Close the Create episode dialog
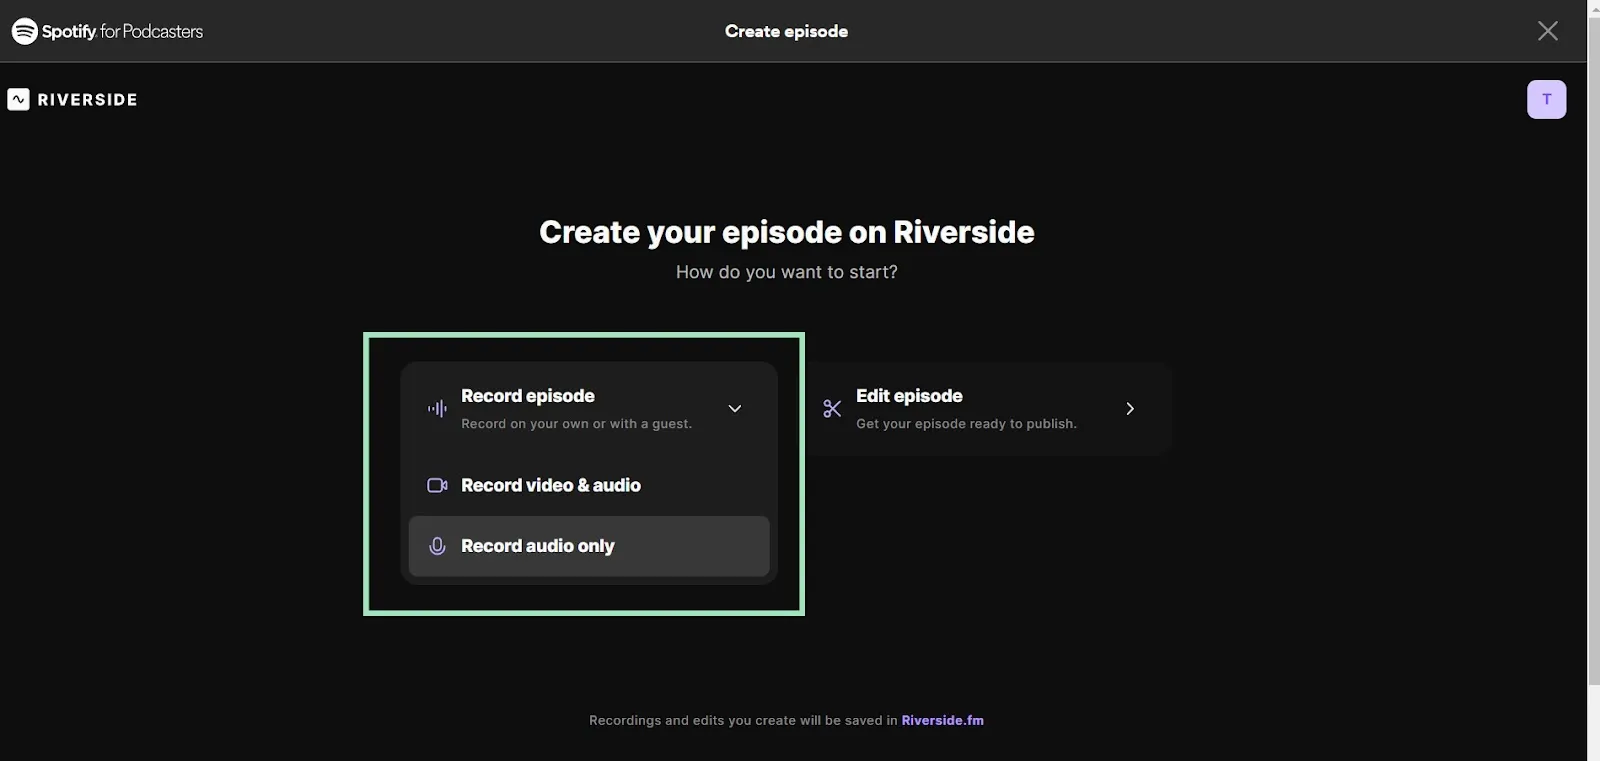1600x761 pixels. (x=1547, y=31)
